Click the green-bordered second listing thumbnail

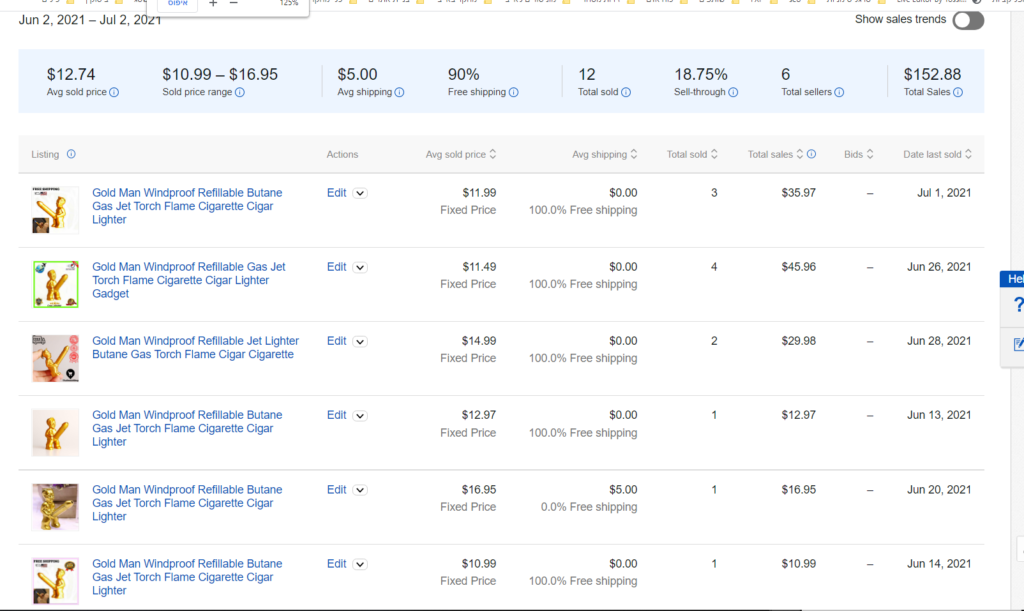[x=55, y=284]
